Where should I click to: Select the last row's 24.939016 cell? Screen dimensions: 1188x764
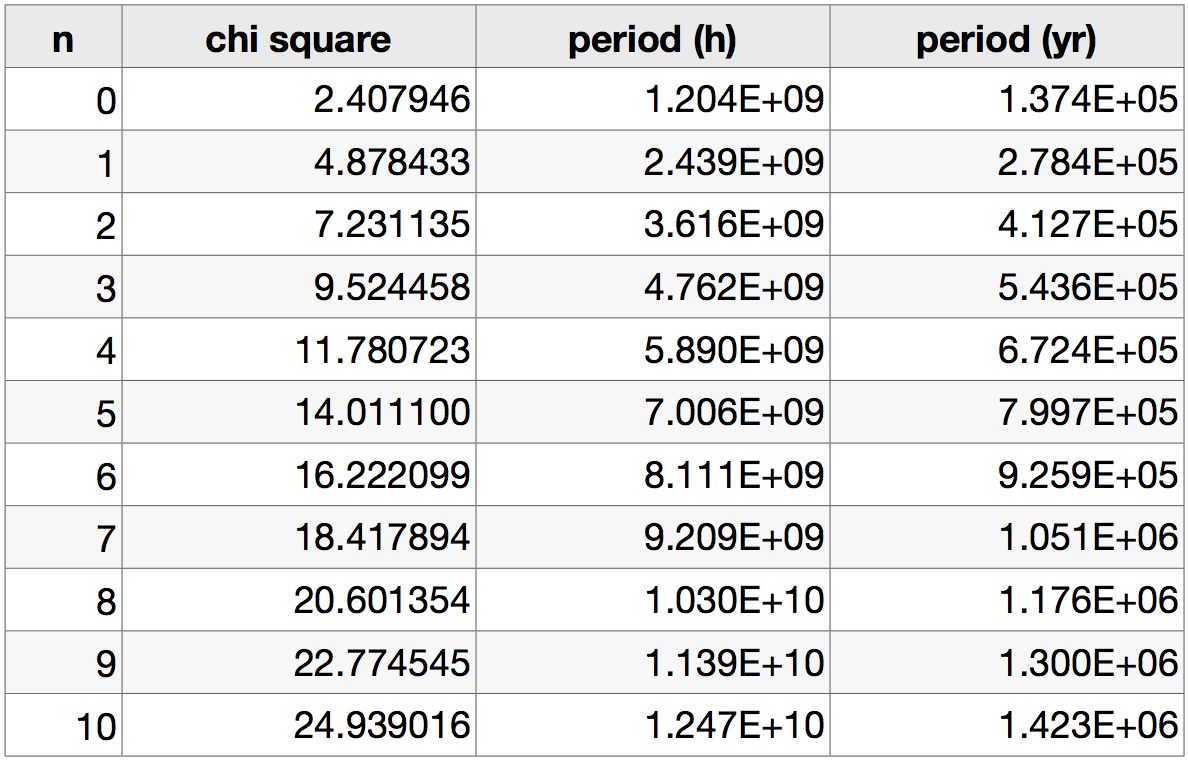coord(299,725)
